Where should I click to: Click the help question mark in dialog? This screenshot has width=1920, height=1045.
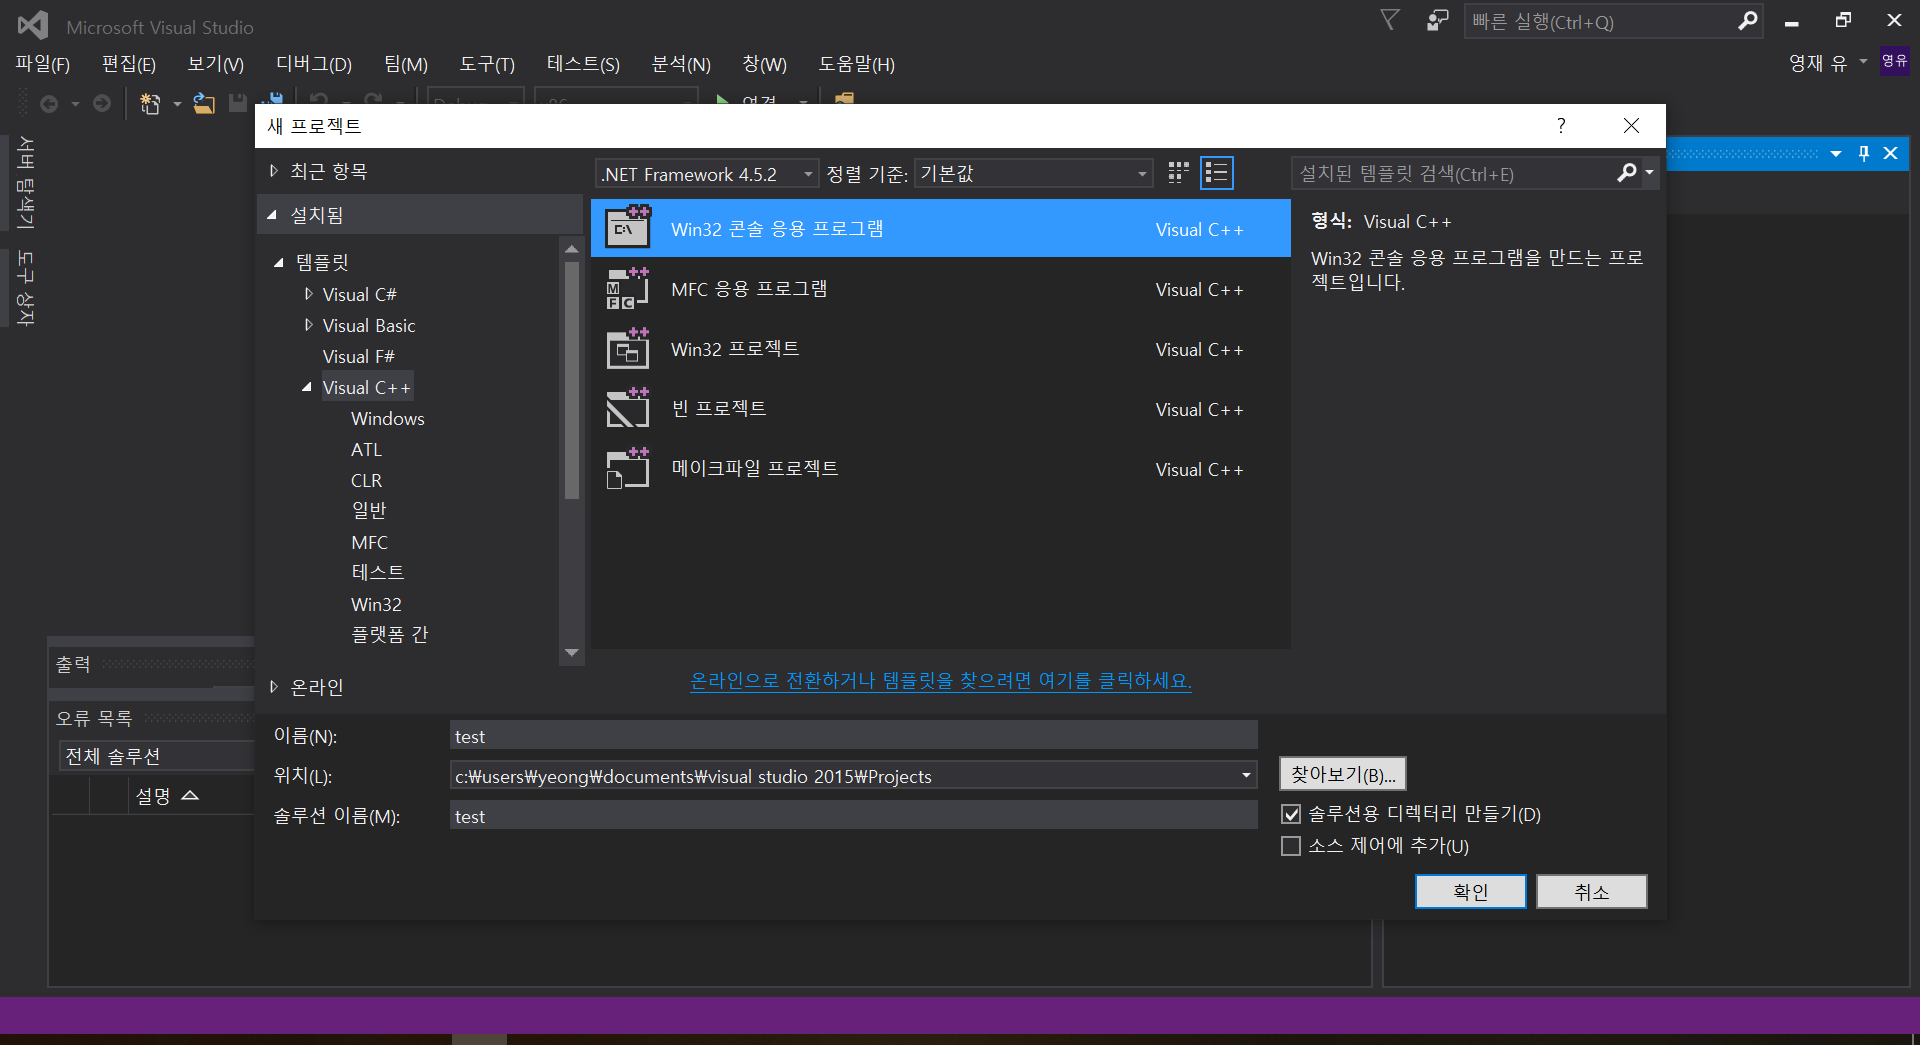point(1561,125)
